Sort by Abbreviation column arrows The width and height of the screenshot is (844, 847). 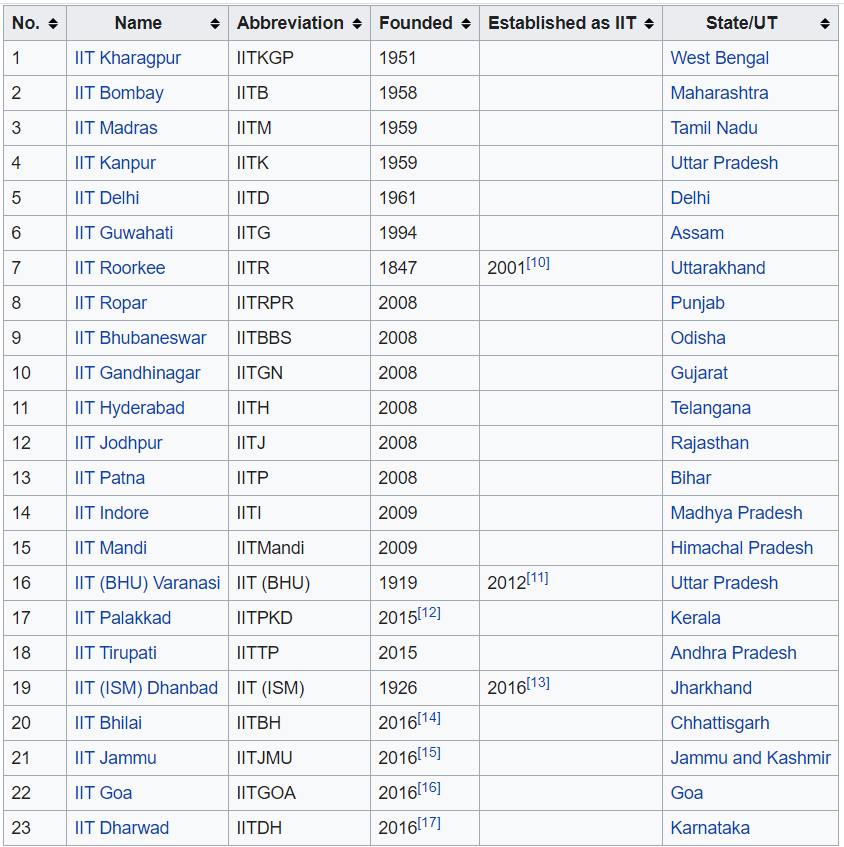click(x=357, y=23)
